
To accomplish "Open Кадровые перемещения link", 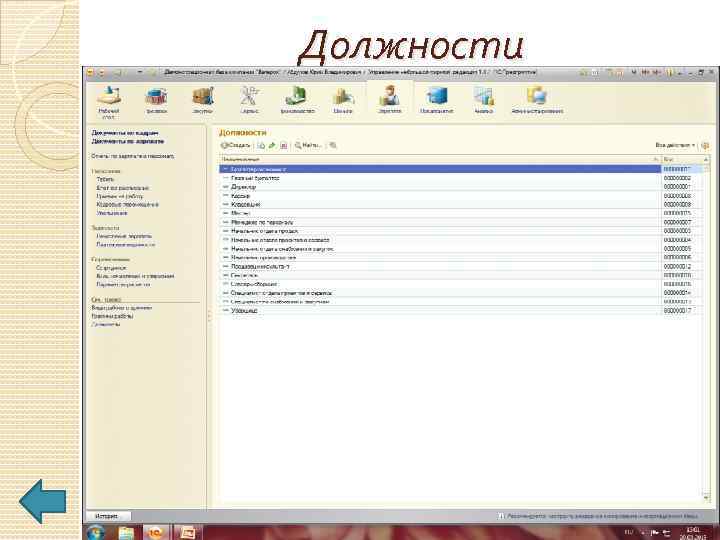I will pyautogui.click(x=128, y=204).
